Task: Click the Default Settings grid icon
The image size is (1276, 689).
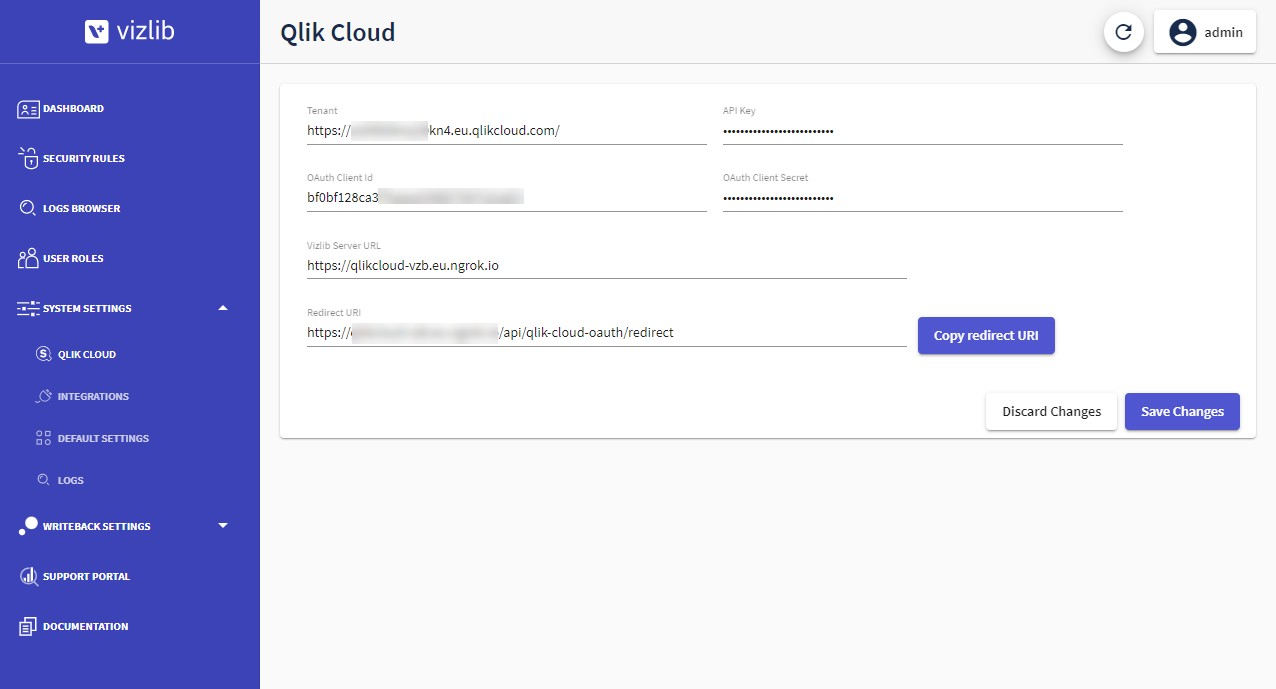Action: 43,438
